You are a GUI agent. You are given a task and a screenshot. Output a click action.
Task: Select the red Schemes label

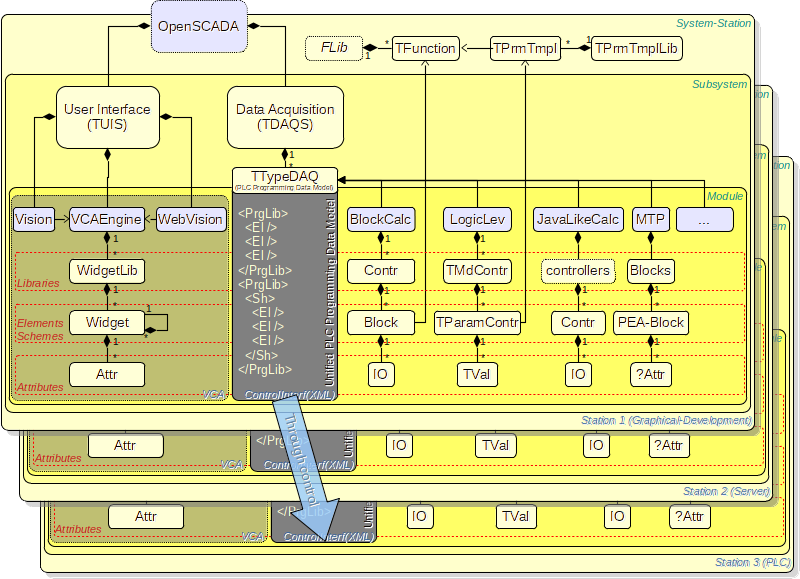point(40,336)
